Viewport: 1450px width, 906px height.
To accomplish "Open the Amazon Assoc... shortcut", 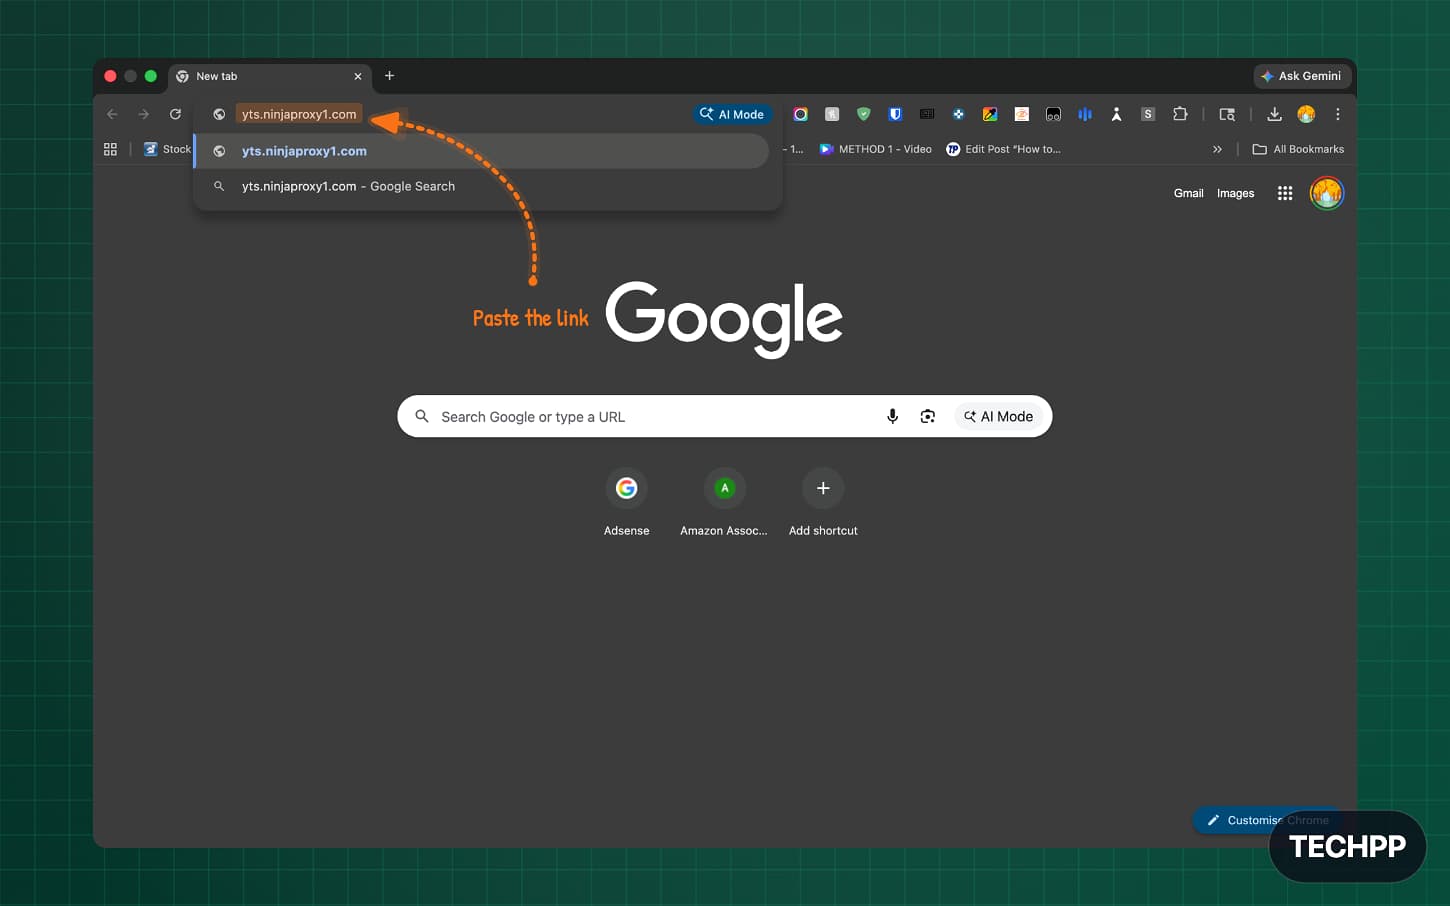I will pyautogui.click(x=724, y=503).
